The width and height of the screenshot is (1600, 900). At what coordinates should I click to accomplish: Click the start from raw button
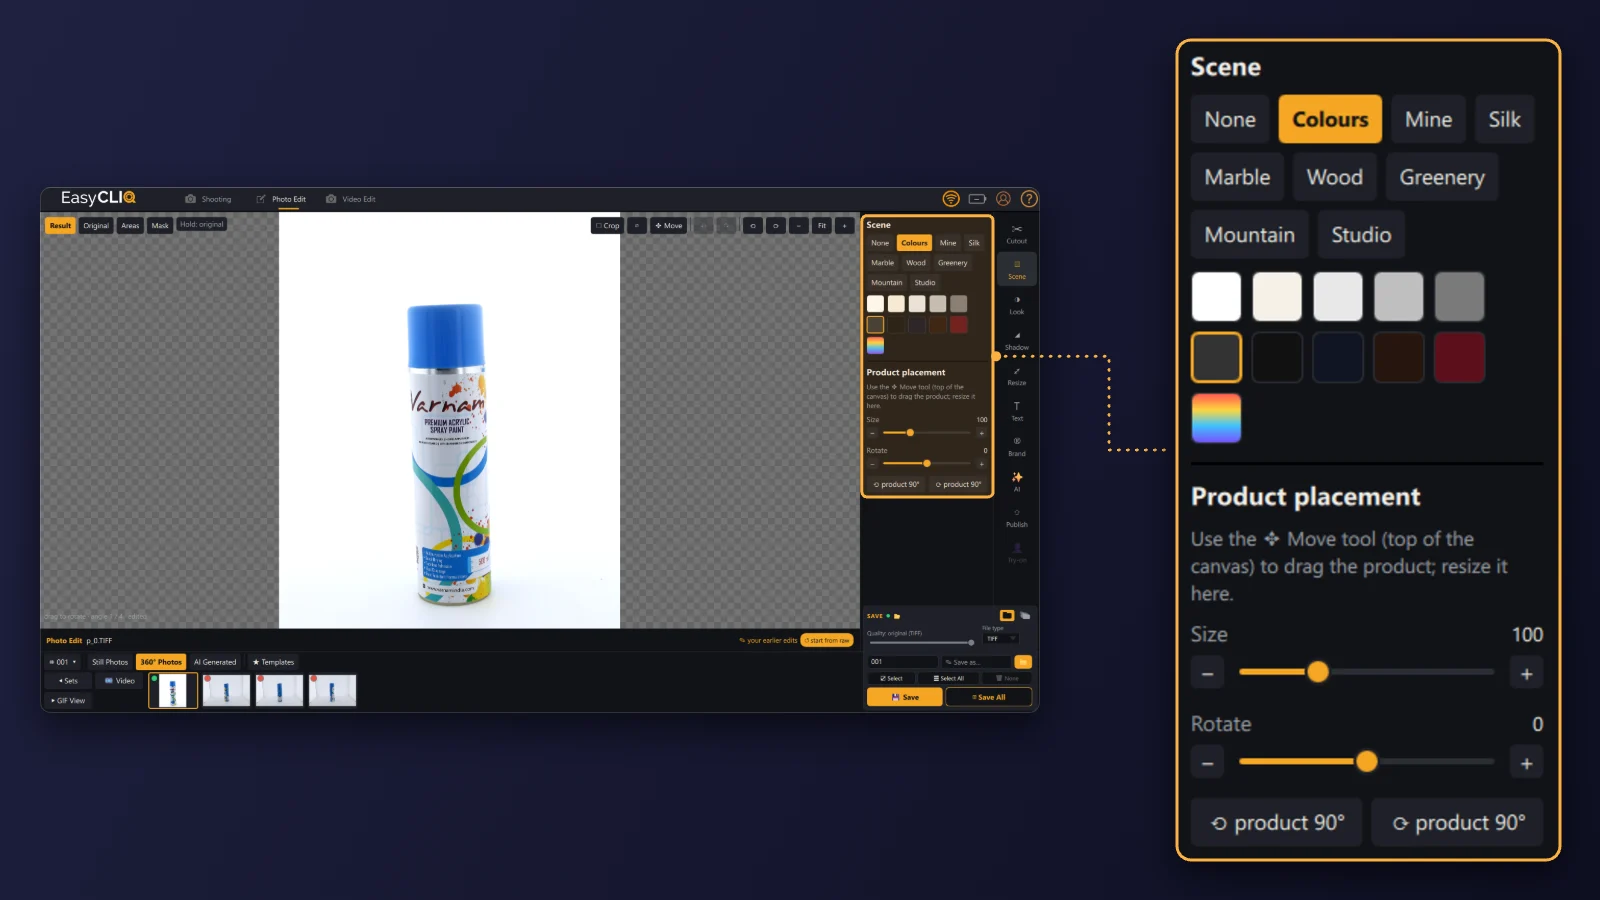coord(827,640)
